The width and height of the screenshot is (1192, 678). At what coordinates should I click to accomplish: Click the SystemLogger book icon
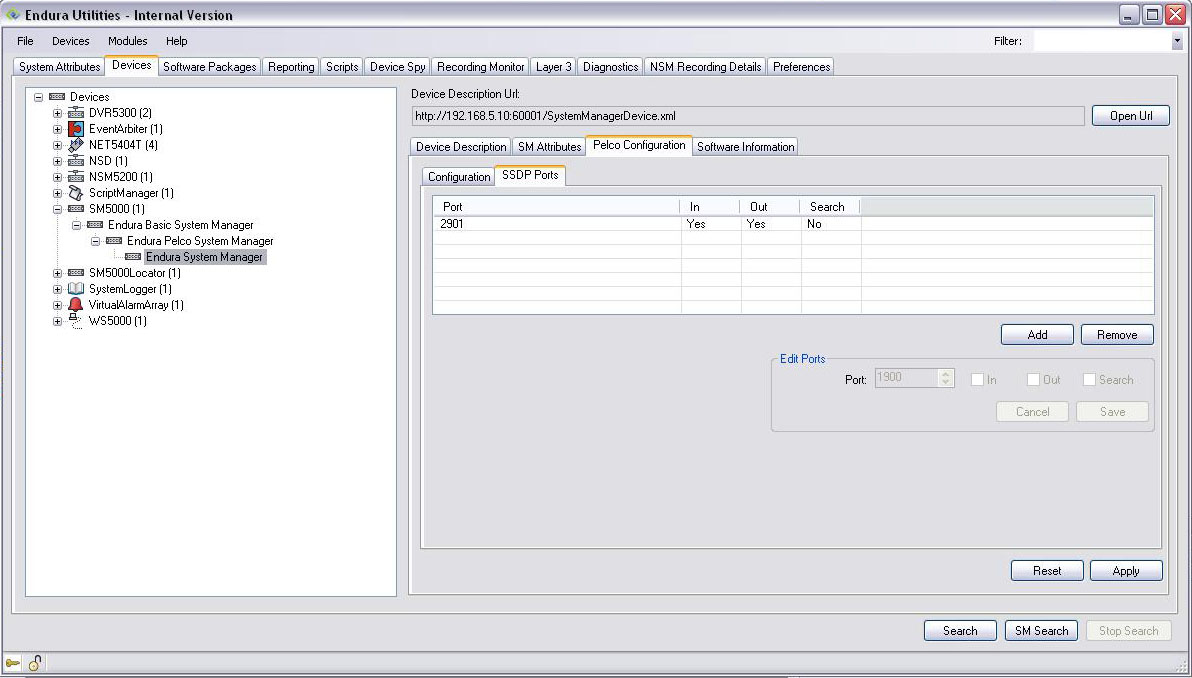[76, 289]
